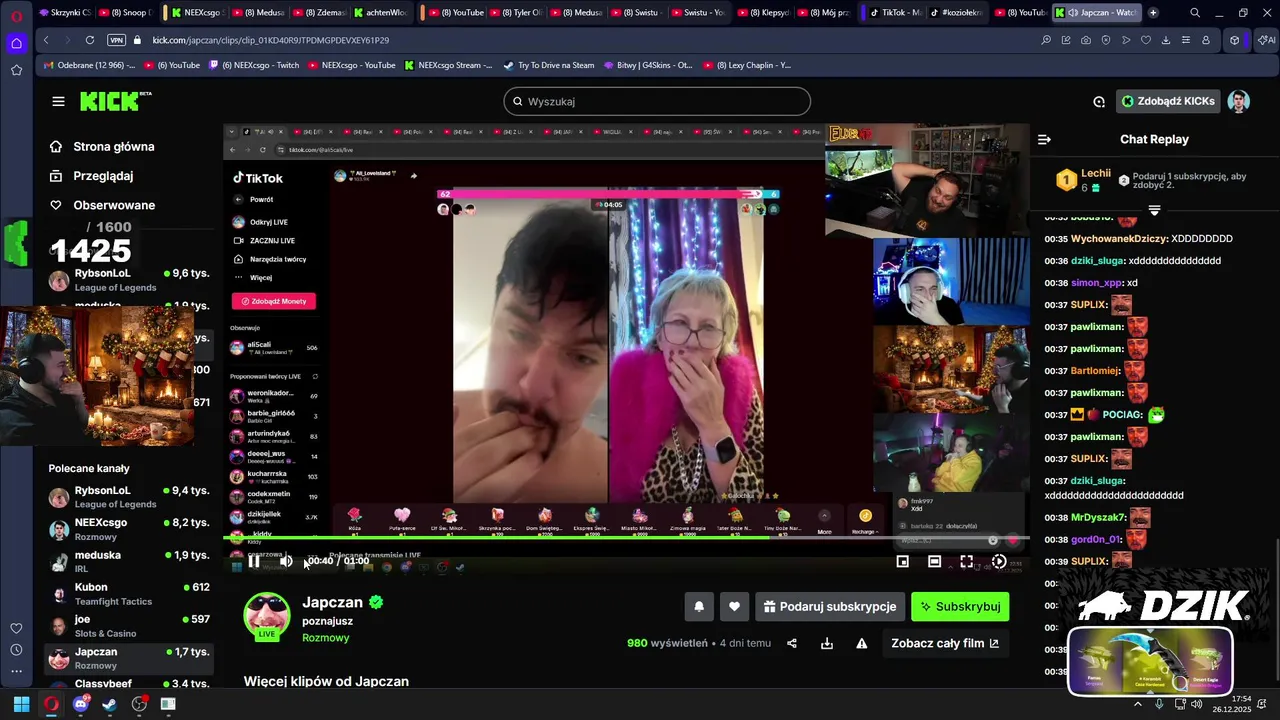Expand the chat leaderboard chevron
The height and width of the screenshot is (720, 1280).
click(1154, 210)
